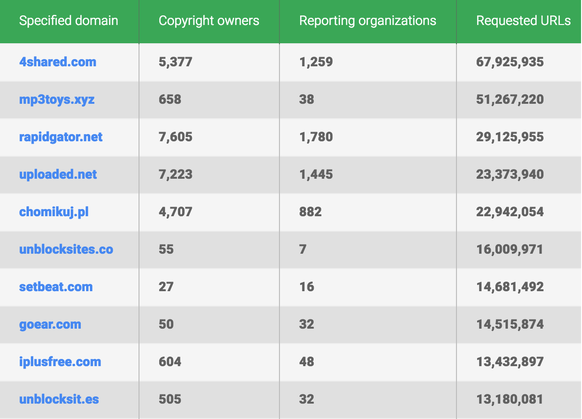Image resolution: width=582 pixels, height=419 pixels.
Task: Select the 67,925,935 requested URLs value
Action: click(x=510, y=62)
